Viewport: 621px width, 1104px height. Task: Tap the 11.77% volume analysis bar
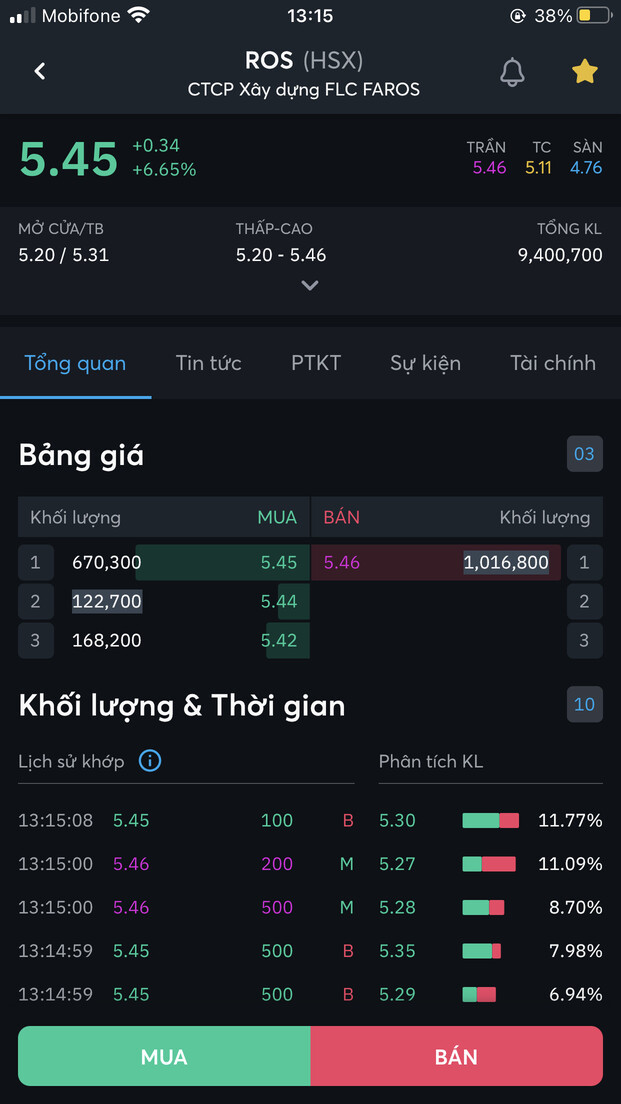coord(490,821)
